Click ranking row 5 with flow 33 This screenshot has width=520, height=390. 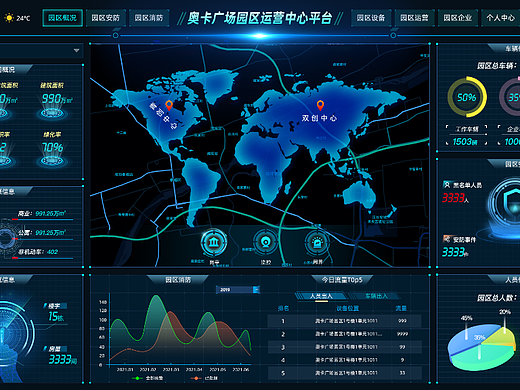[x=344, y=373]
